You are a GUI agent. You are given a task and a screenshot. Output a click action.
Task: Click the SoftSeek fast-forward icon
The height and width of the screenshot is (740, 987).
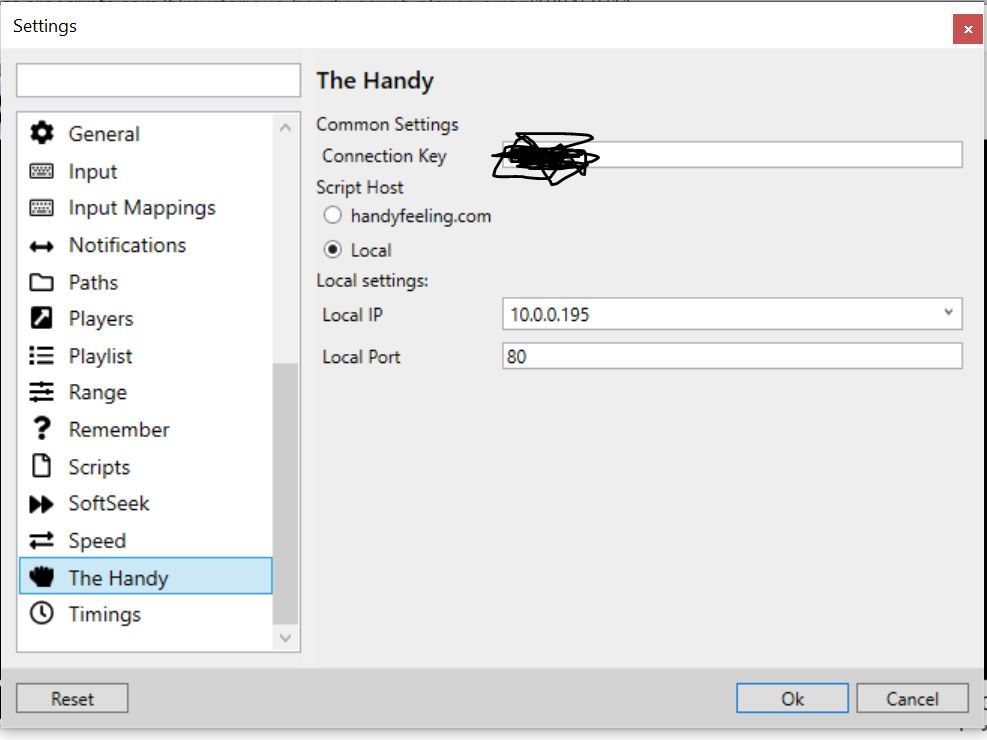42,504
